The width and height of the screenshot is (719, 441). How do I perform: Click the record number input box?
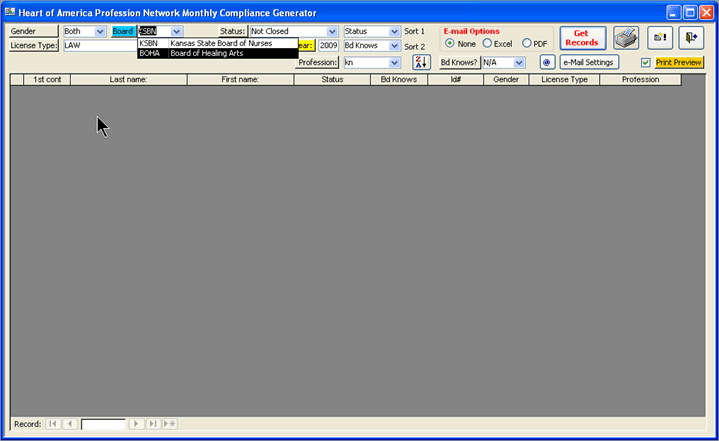tap(103, 424)
